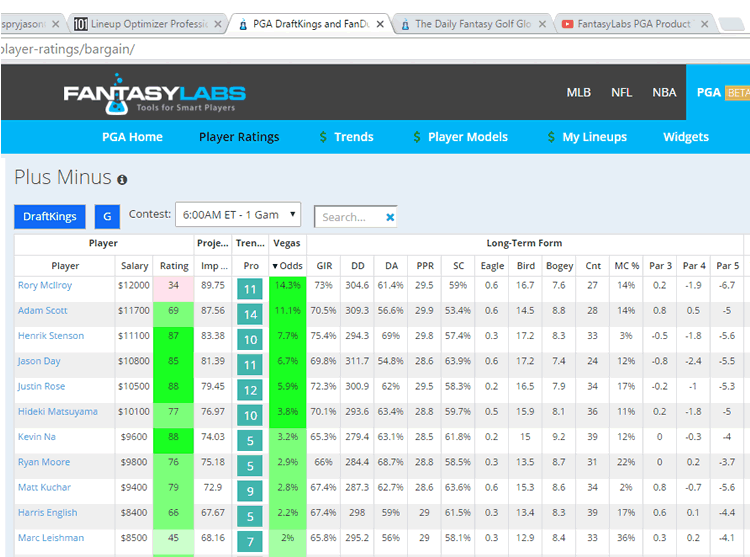Image resolution: width=750 pixels, height=557 pixels.
Task: Click Marc Leishman's Pro trends badge 7
Action: pyautogui.click(x=250, y=542)
